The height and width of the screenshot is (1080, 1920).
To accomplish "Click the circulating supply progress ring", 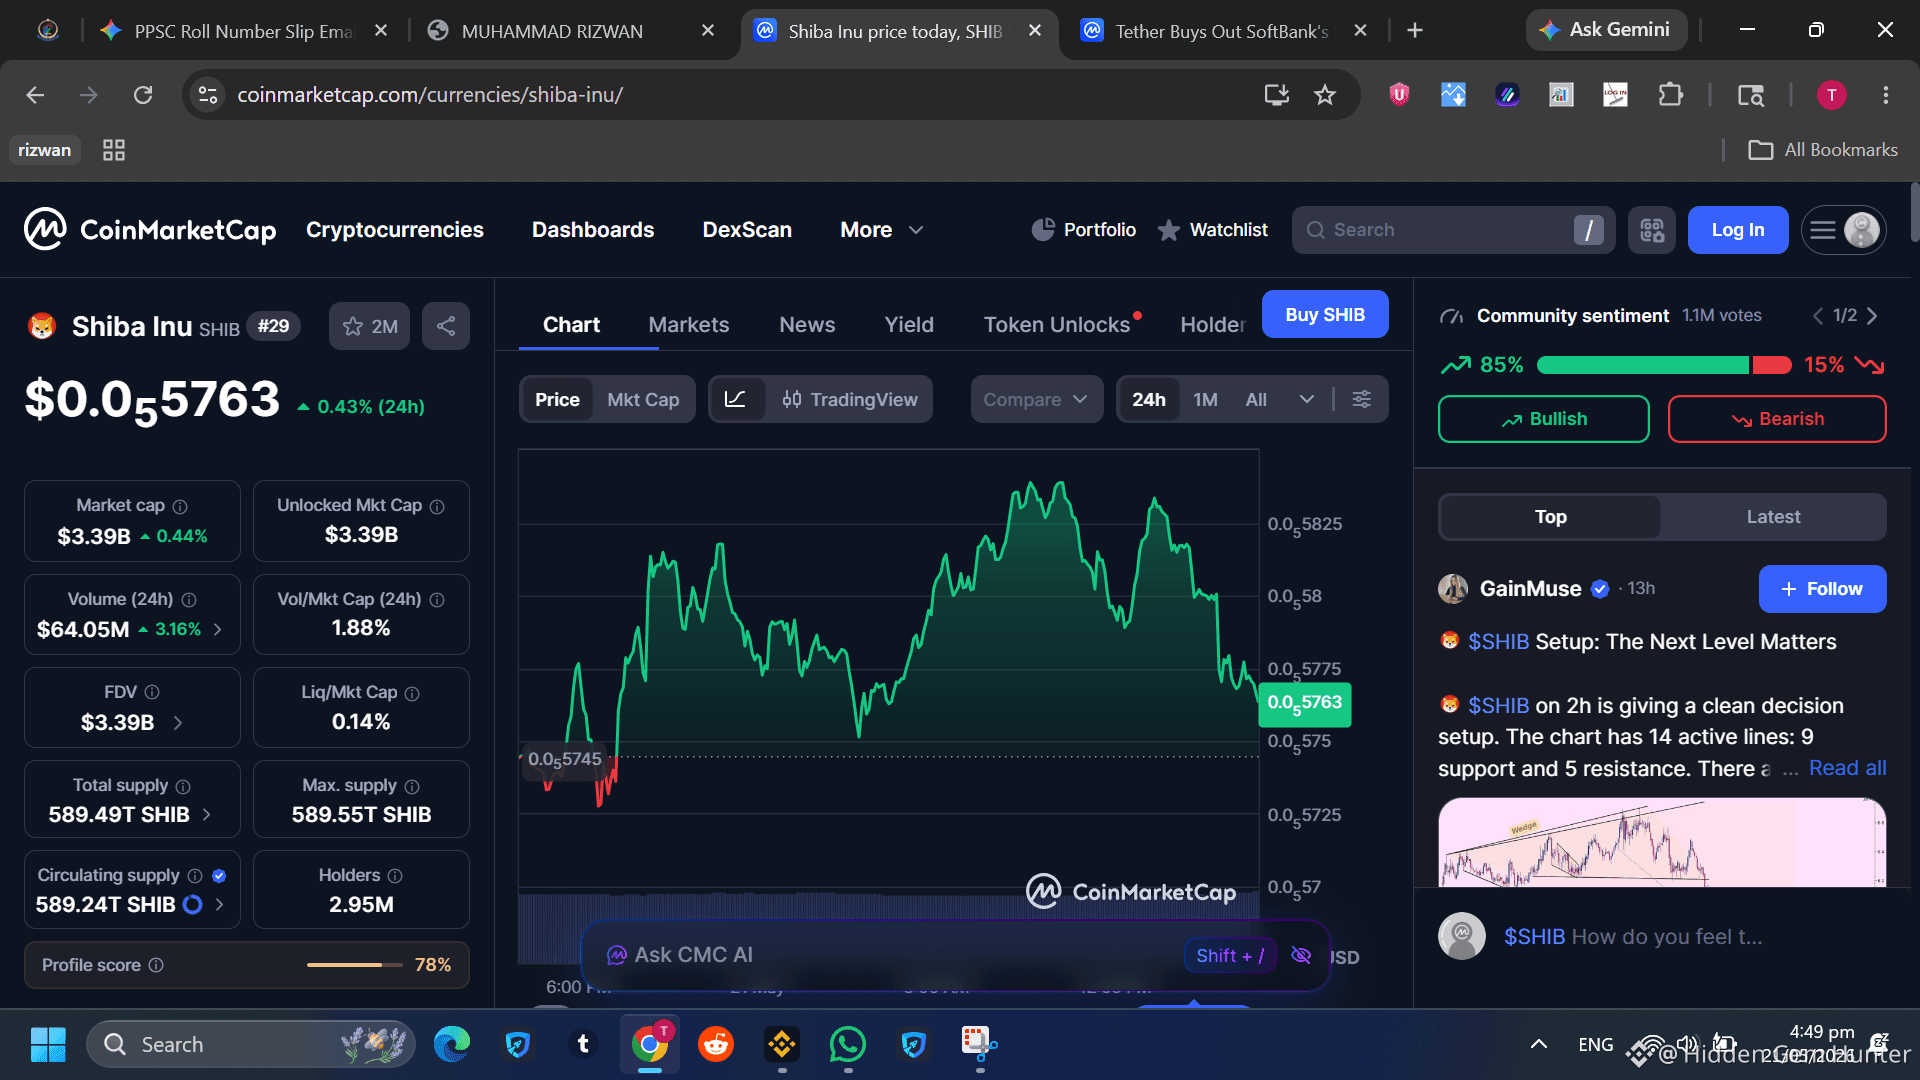I will [193, 904].
